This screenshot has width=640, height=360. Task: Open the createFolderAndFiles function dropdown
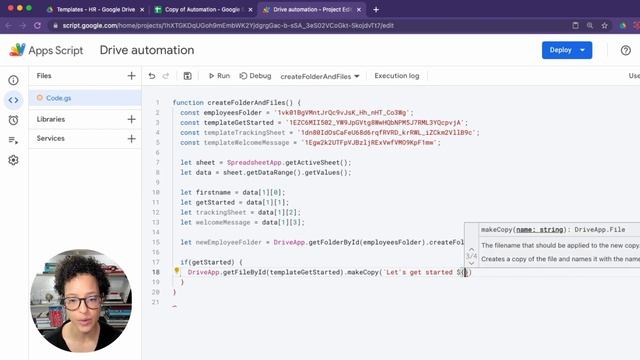pos(320,76)
